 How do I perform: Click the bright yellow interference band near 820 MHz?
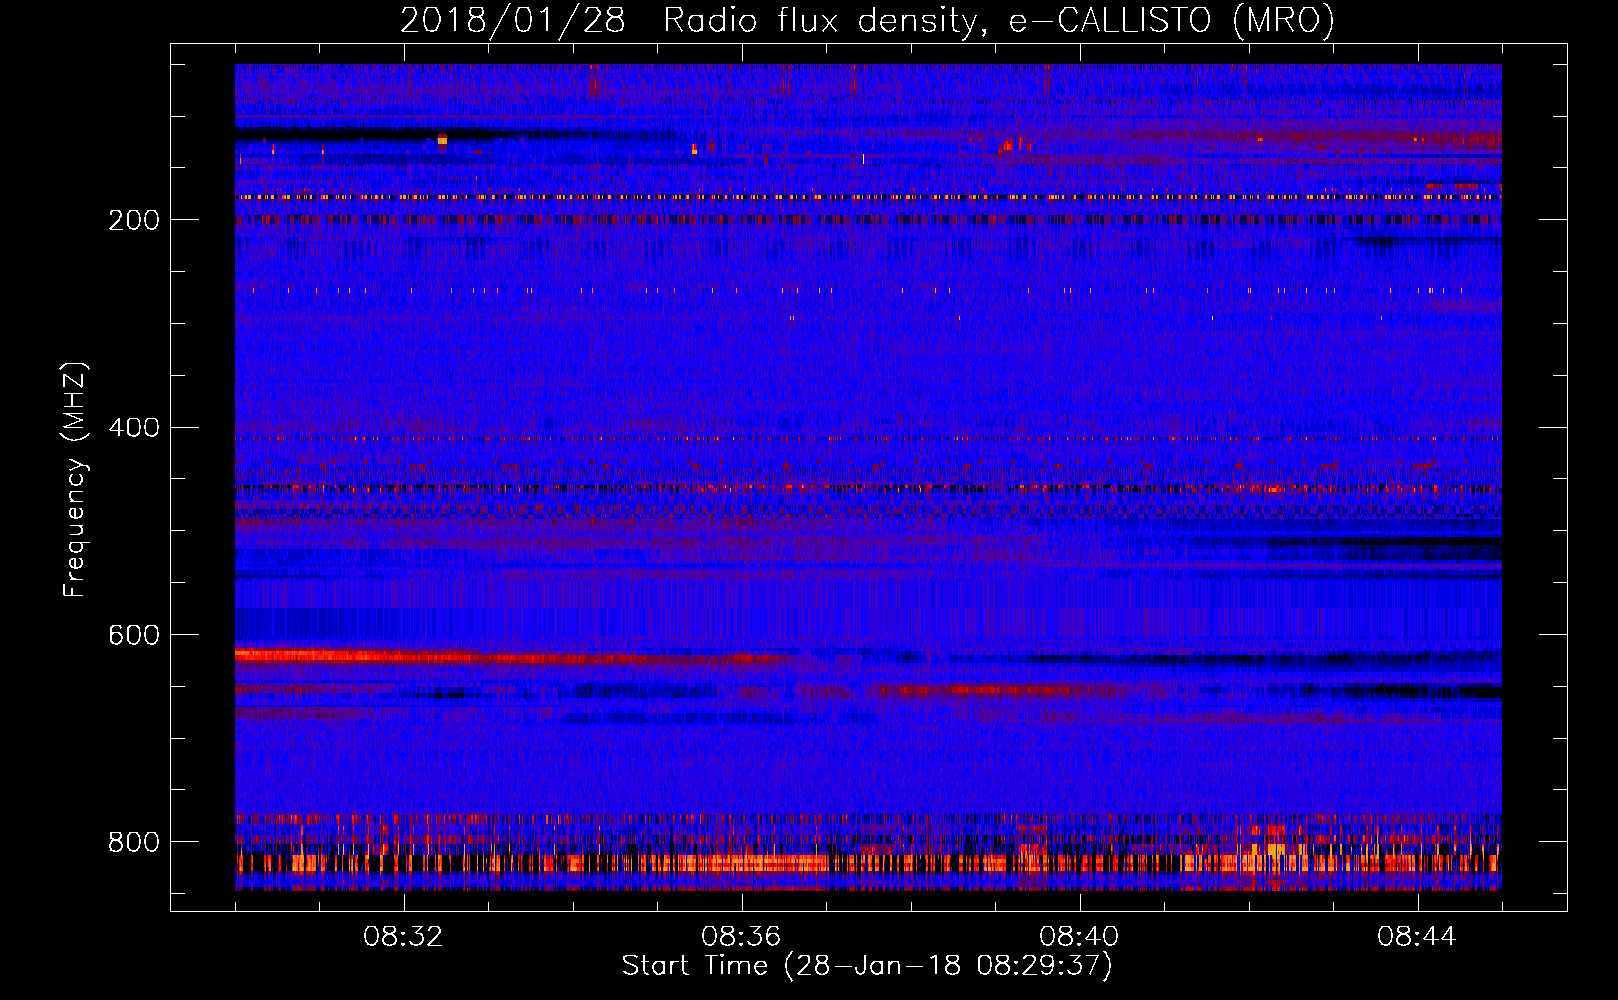[x=868, y=862]
